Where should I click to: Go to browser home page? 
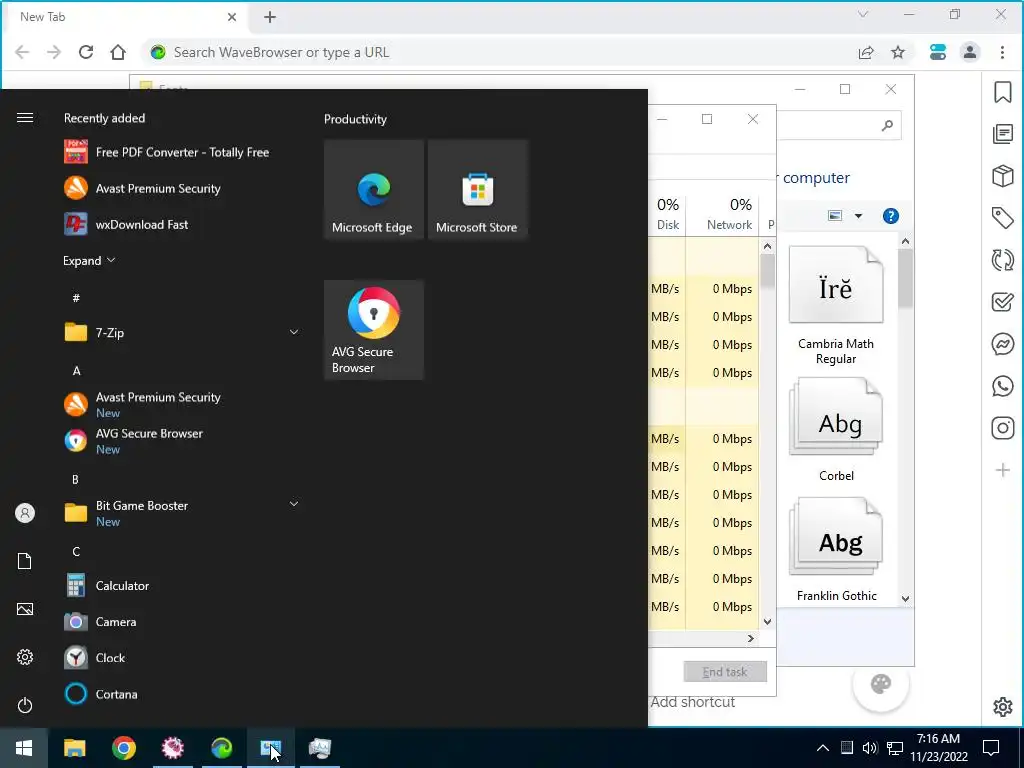(118, 52)
